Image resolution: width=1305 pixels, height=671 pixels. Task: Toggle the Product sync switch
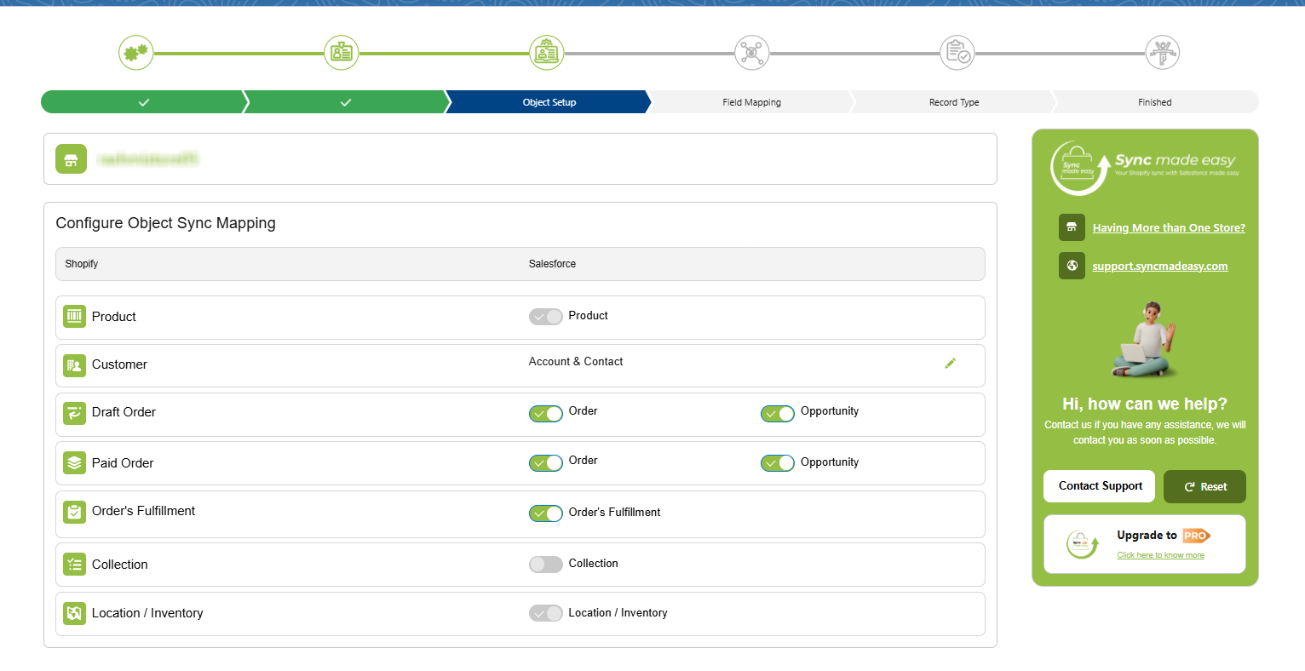pos(546,316)
